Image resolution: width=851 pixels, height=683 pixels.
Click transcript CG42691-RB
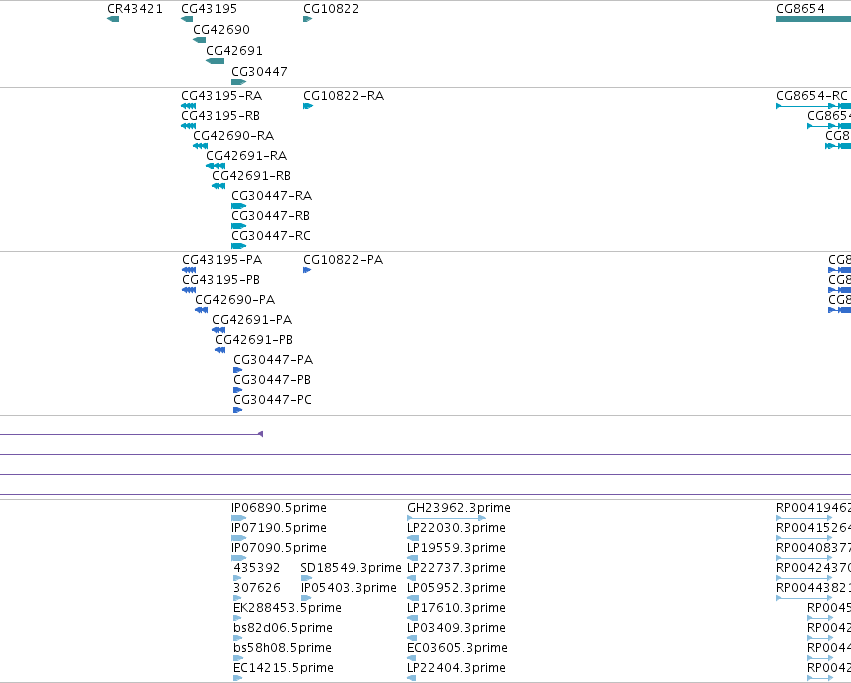click(x=219, y=186)
